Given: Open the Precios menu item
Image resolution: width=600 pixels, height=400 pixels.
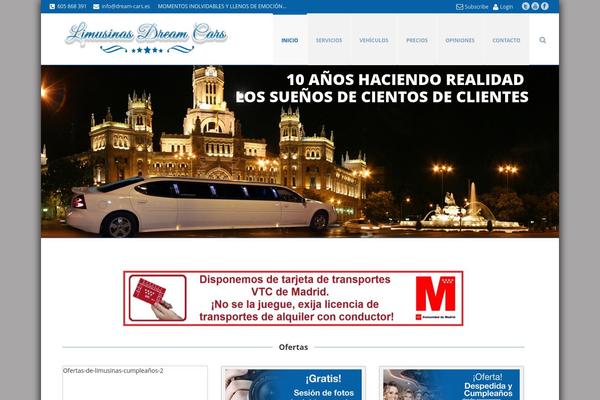Looking at the screenshot, I should tap(417, 40).
